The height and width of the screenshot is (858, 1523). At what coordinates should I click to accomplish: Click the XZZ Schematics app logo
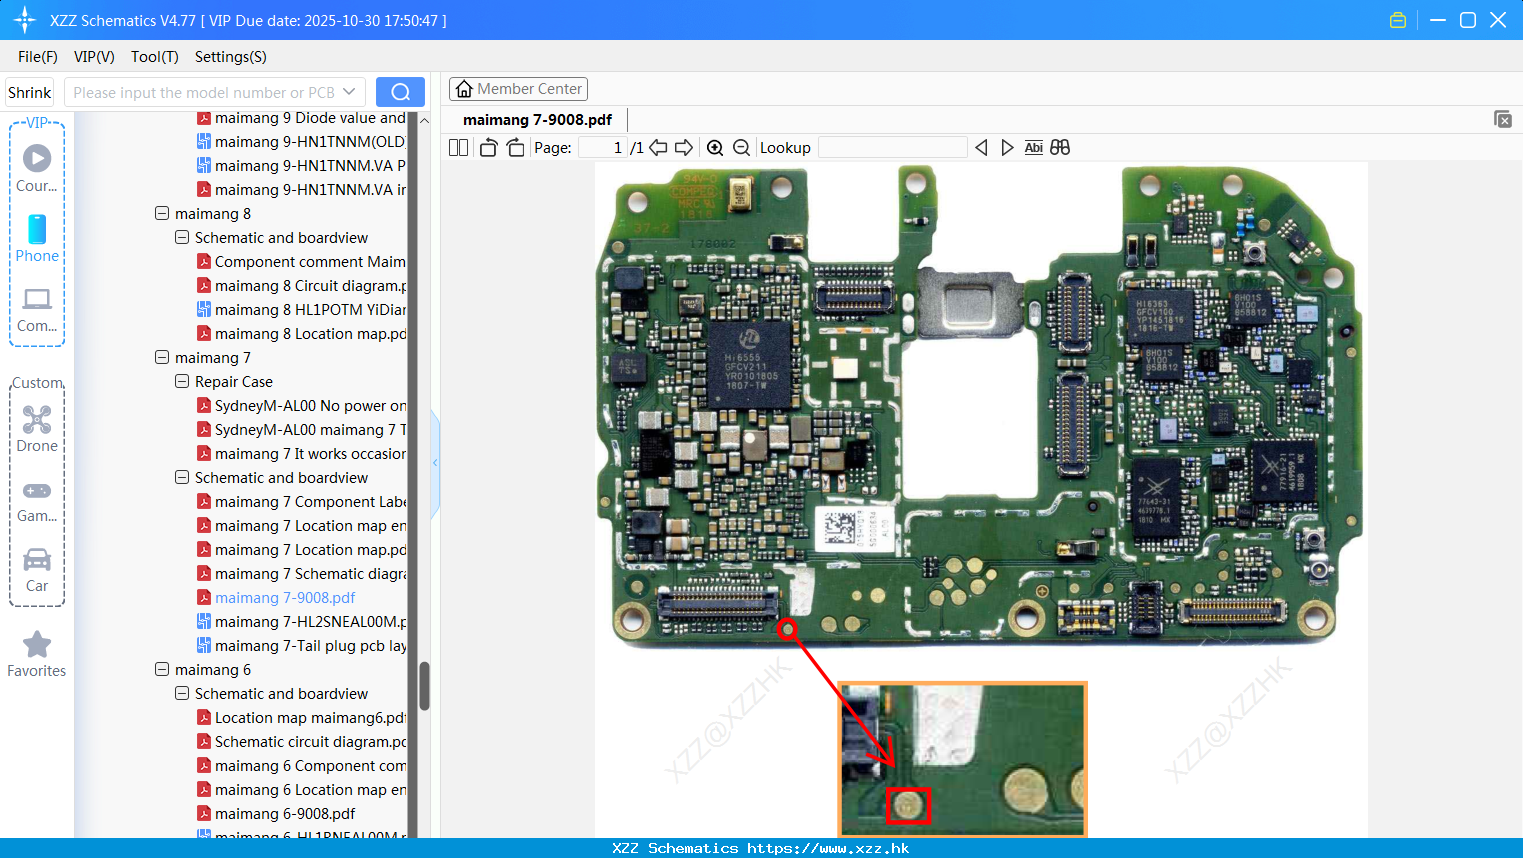click(25, 20)
